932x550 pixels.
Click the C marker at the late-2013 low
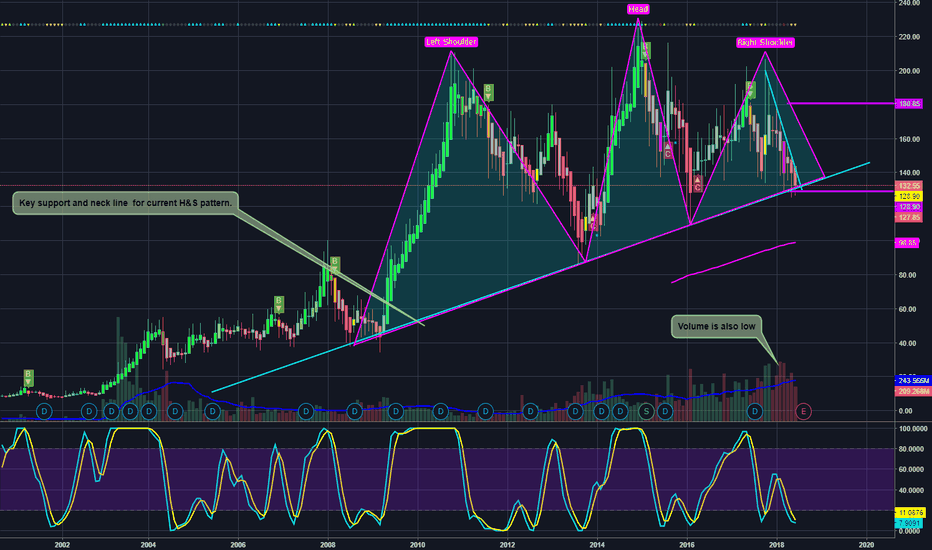(593, 223)
